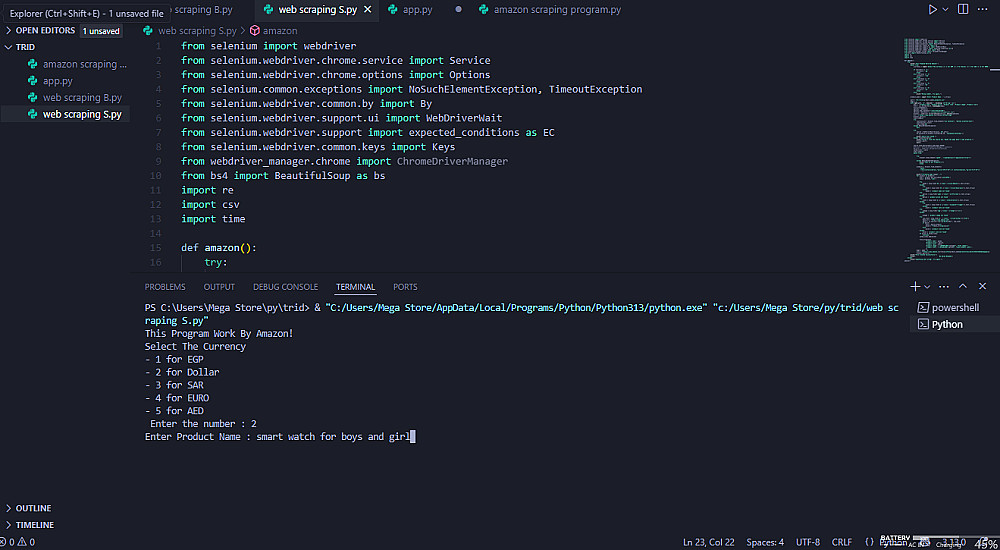Click in the terminal product name input line

point(280,436)
